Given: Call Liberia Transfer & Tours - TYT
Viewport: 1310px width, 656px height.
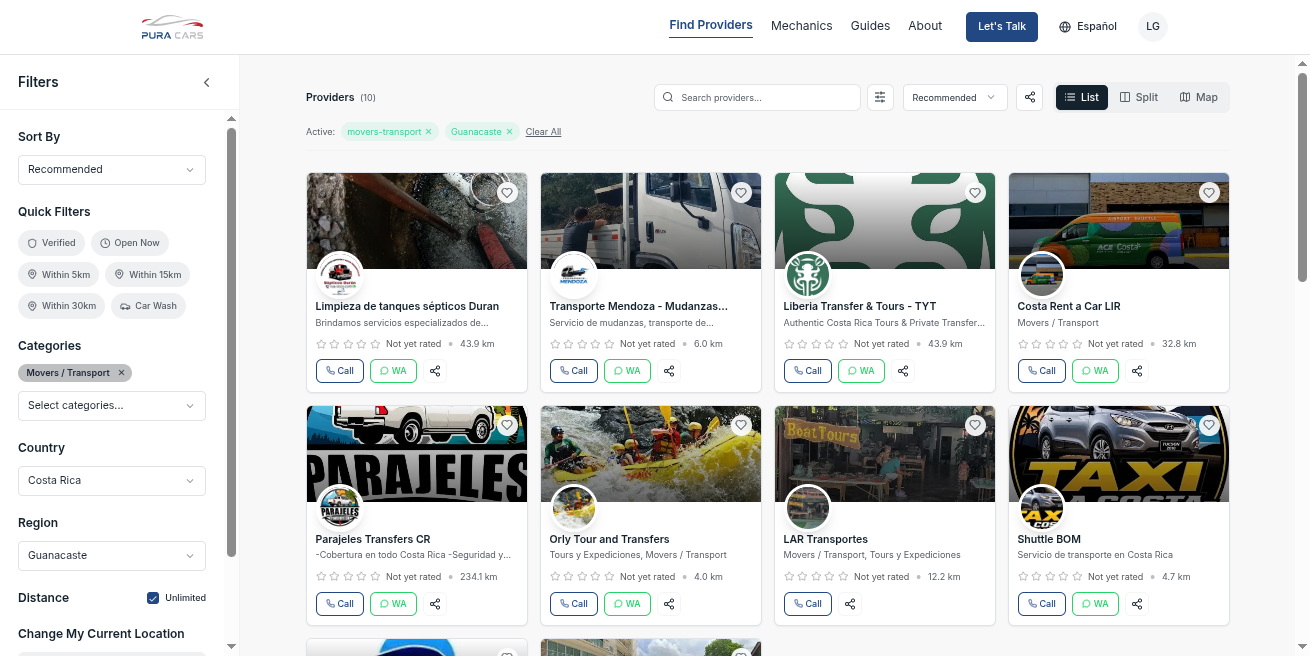Looking at the screenshot, I should coord(808,371).
